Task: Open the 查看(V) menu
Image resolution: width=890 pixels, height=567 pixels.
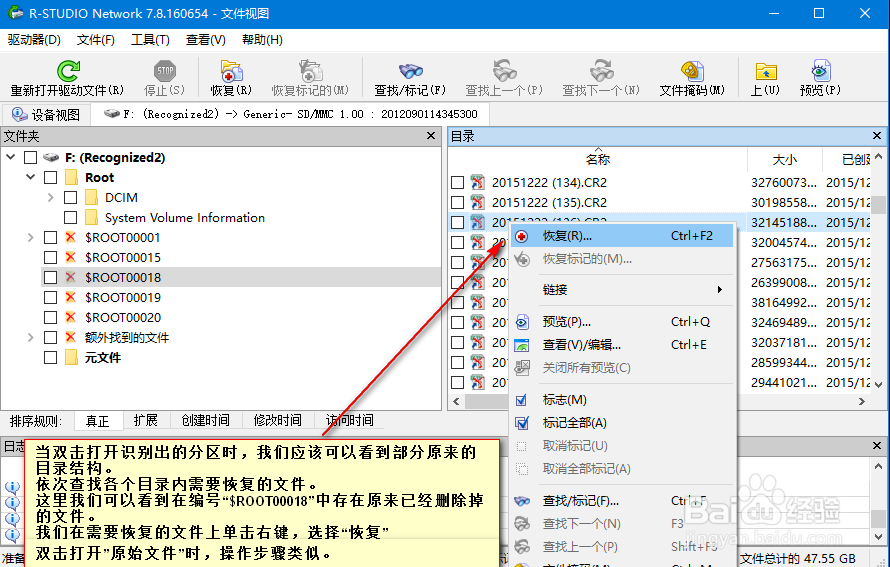Action: 205,40
